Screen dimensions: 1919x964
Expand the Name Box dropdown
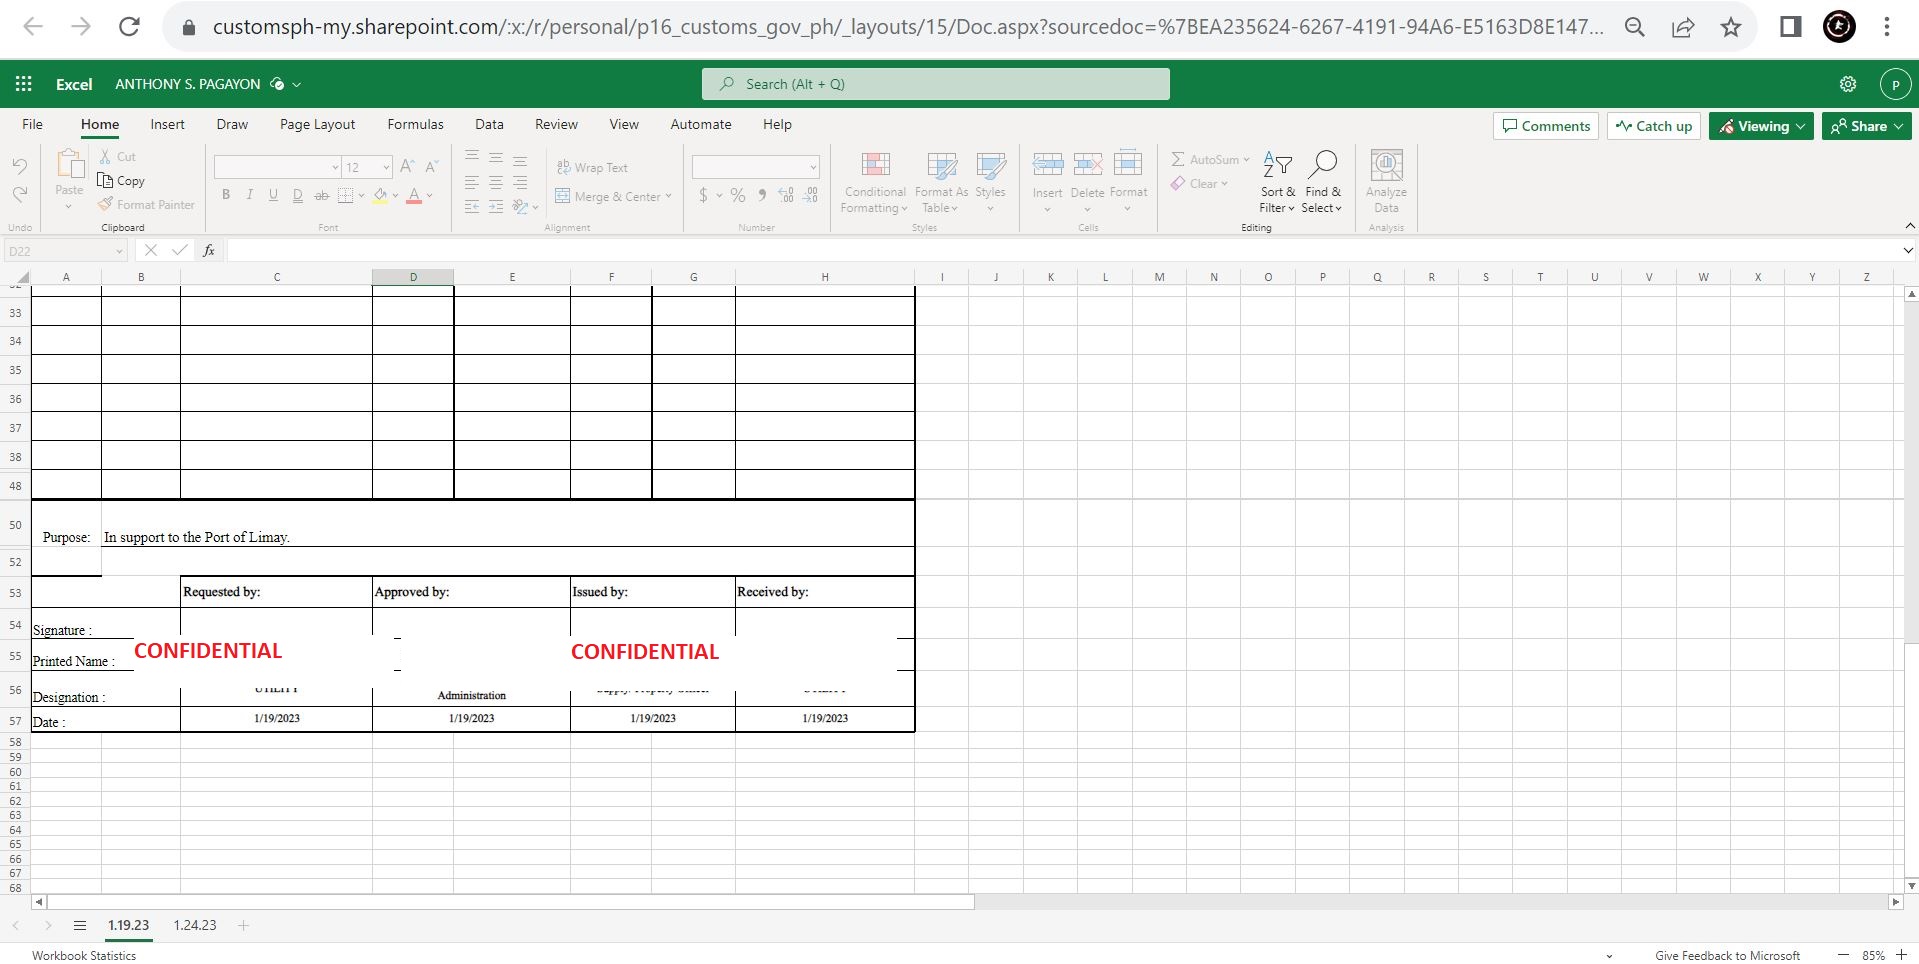119,251
